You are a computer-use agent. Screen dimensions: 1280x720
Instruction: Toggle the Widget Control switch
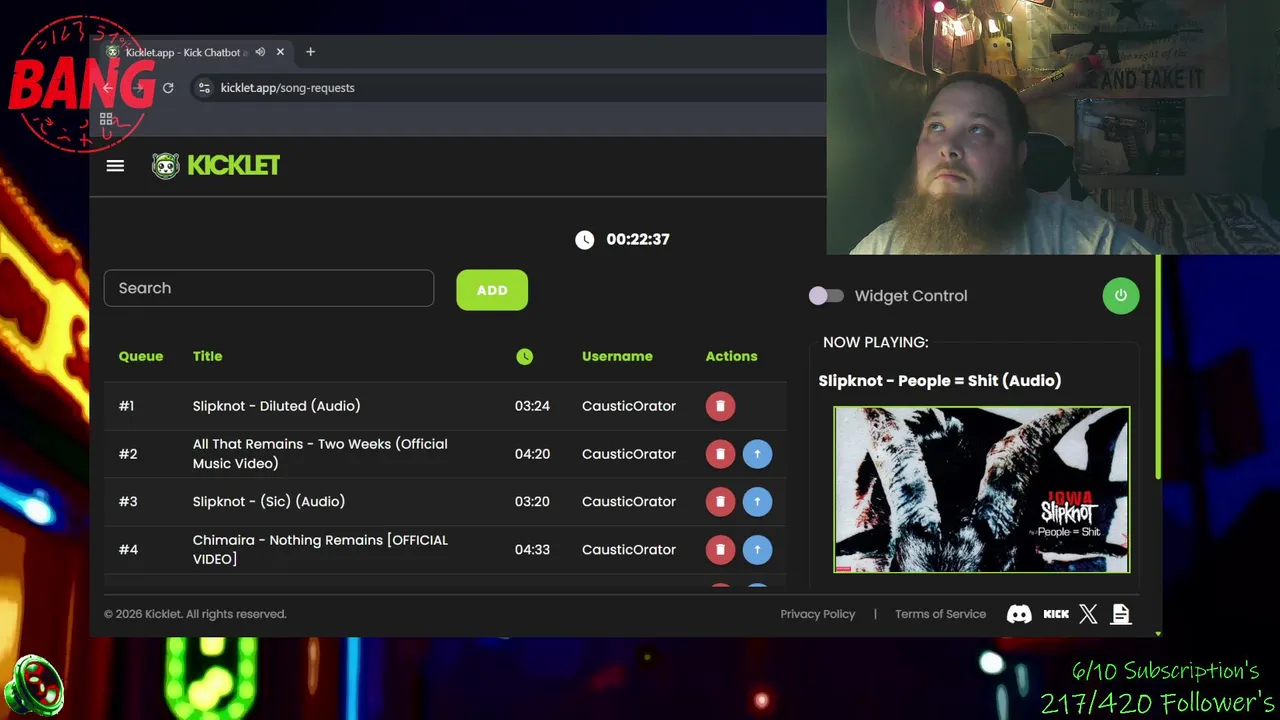coord(826,296)
